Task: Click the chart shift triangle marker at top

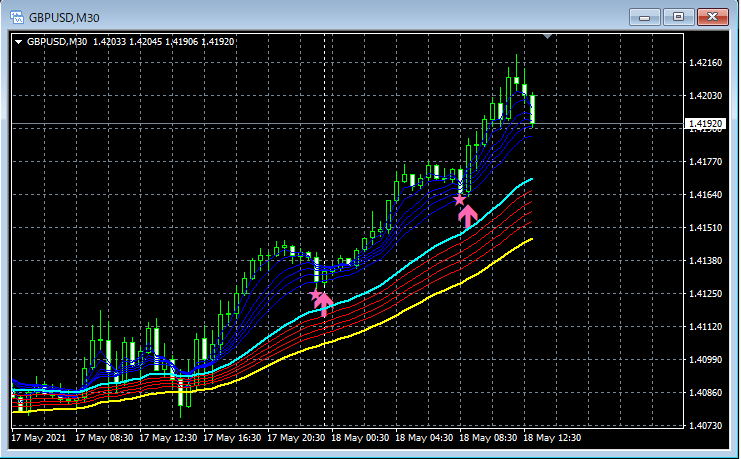Action: [547, 36]
